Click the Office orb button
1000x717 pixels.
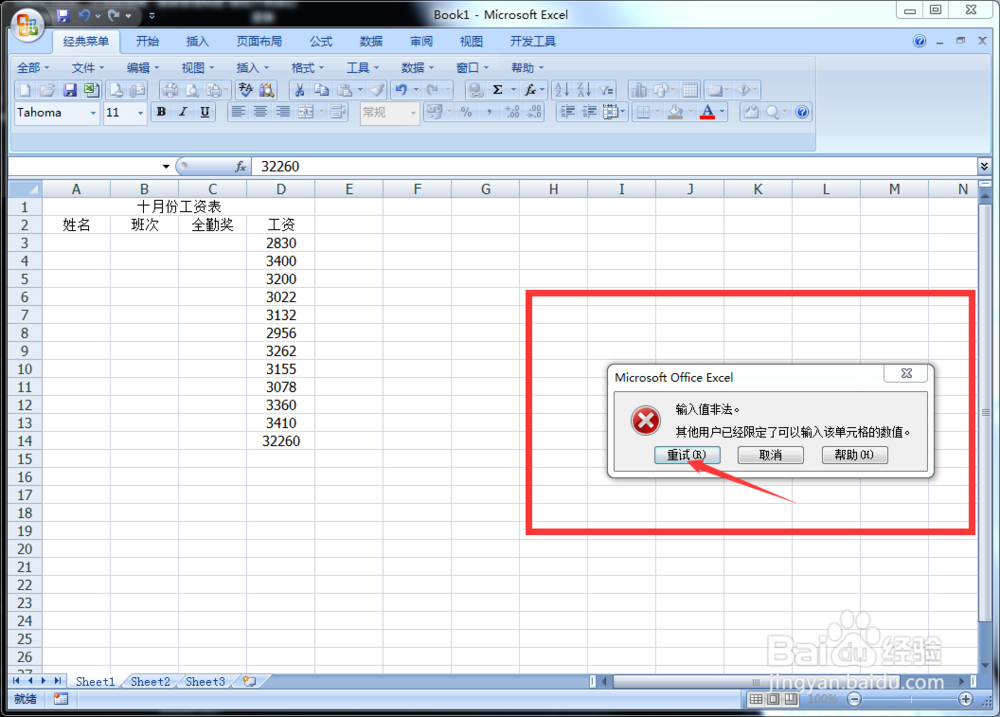pos(27,26)
